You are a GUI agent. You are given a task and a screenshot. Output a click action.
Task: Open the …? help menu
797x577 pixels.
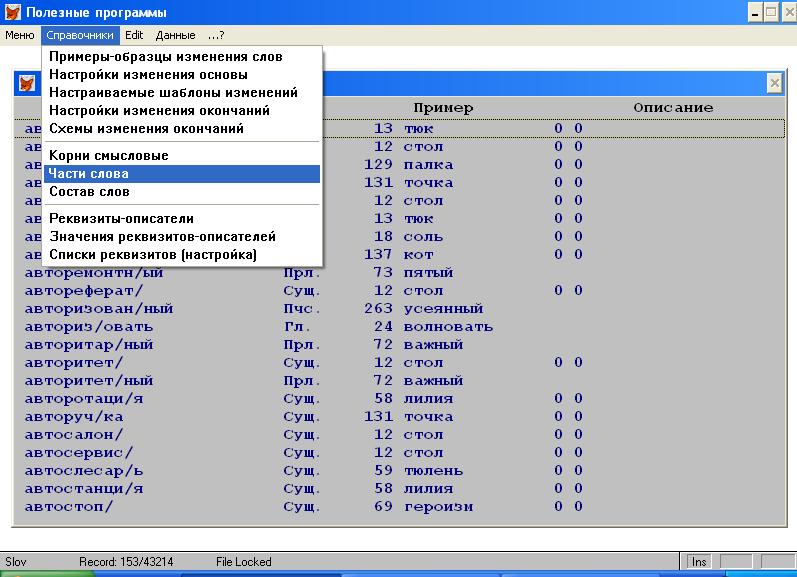point(216,35)
